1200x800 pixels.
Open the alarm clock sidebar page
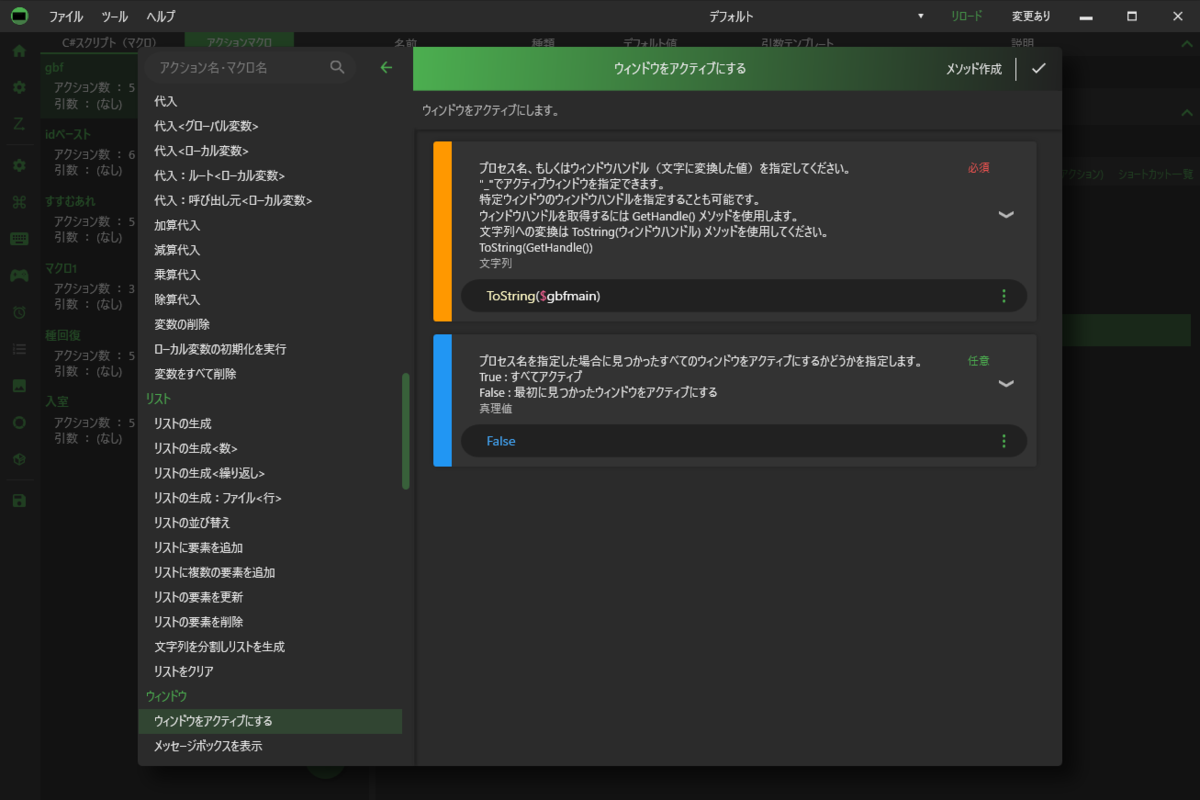click(x=19, y=312)
